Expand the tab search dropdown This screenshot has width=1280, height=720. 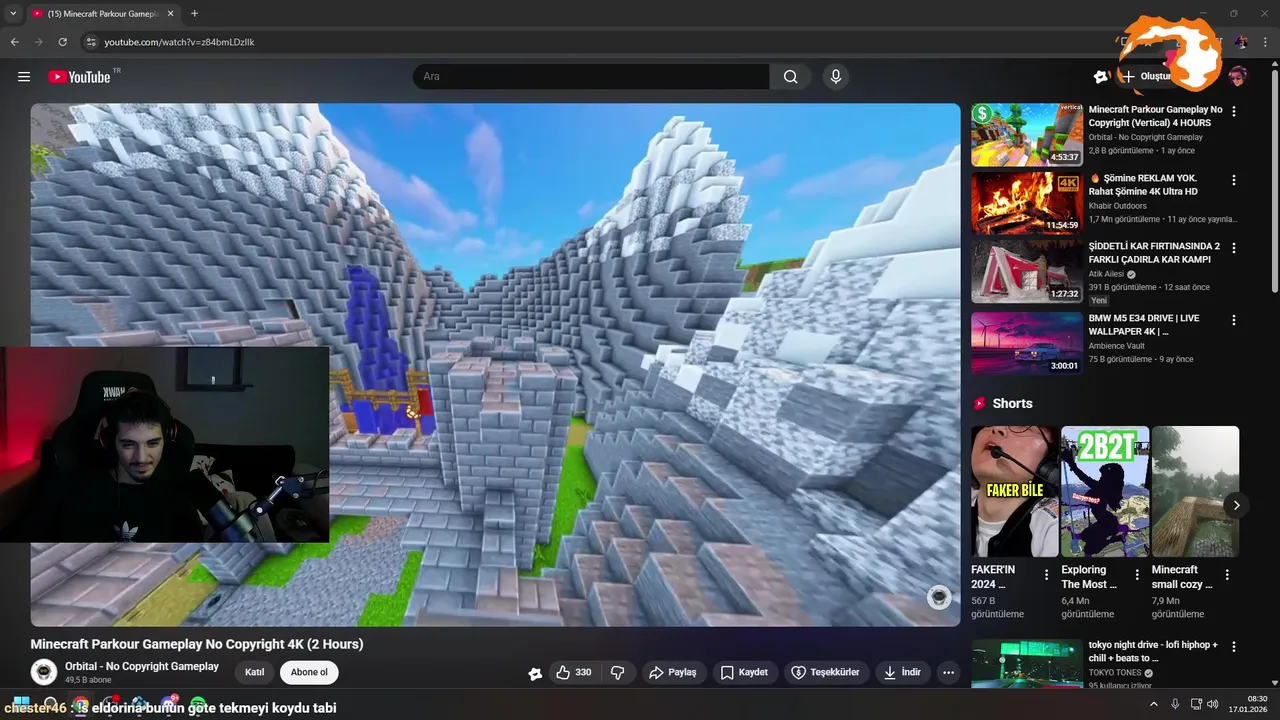12,13
